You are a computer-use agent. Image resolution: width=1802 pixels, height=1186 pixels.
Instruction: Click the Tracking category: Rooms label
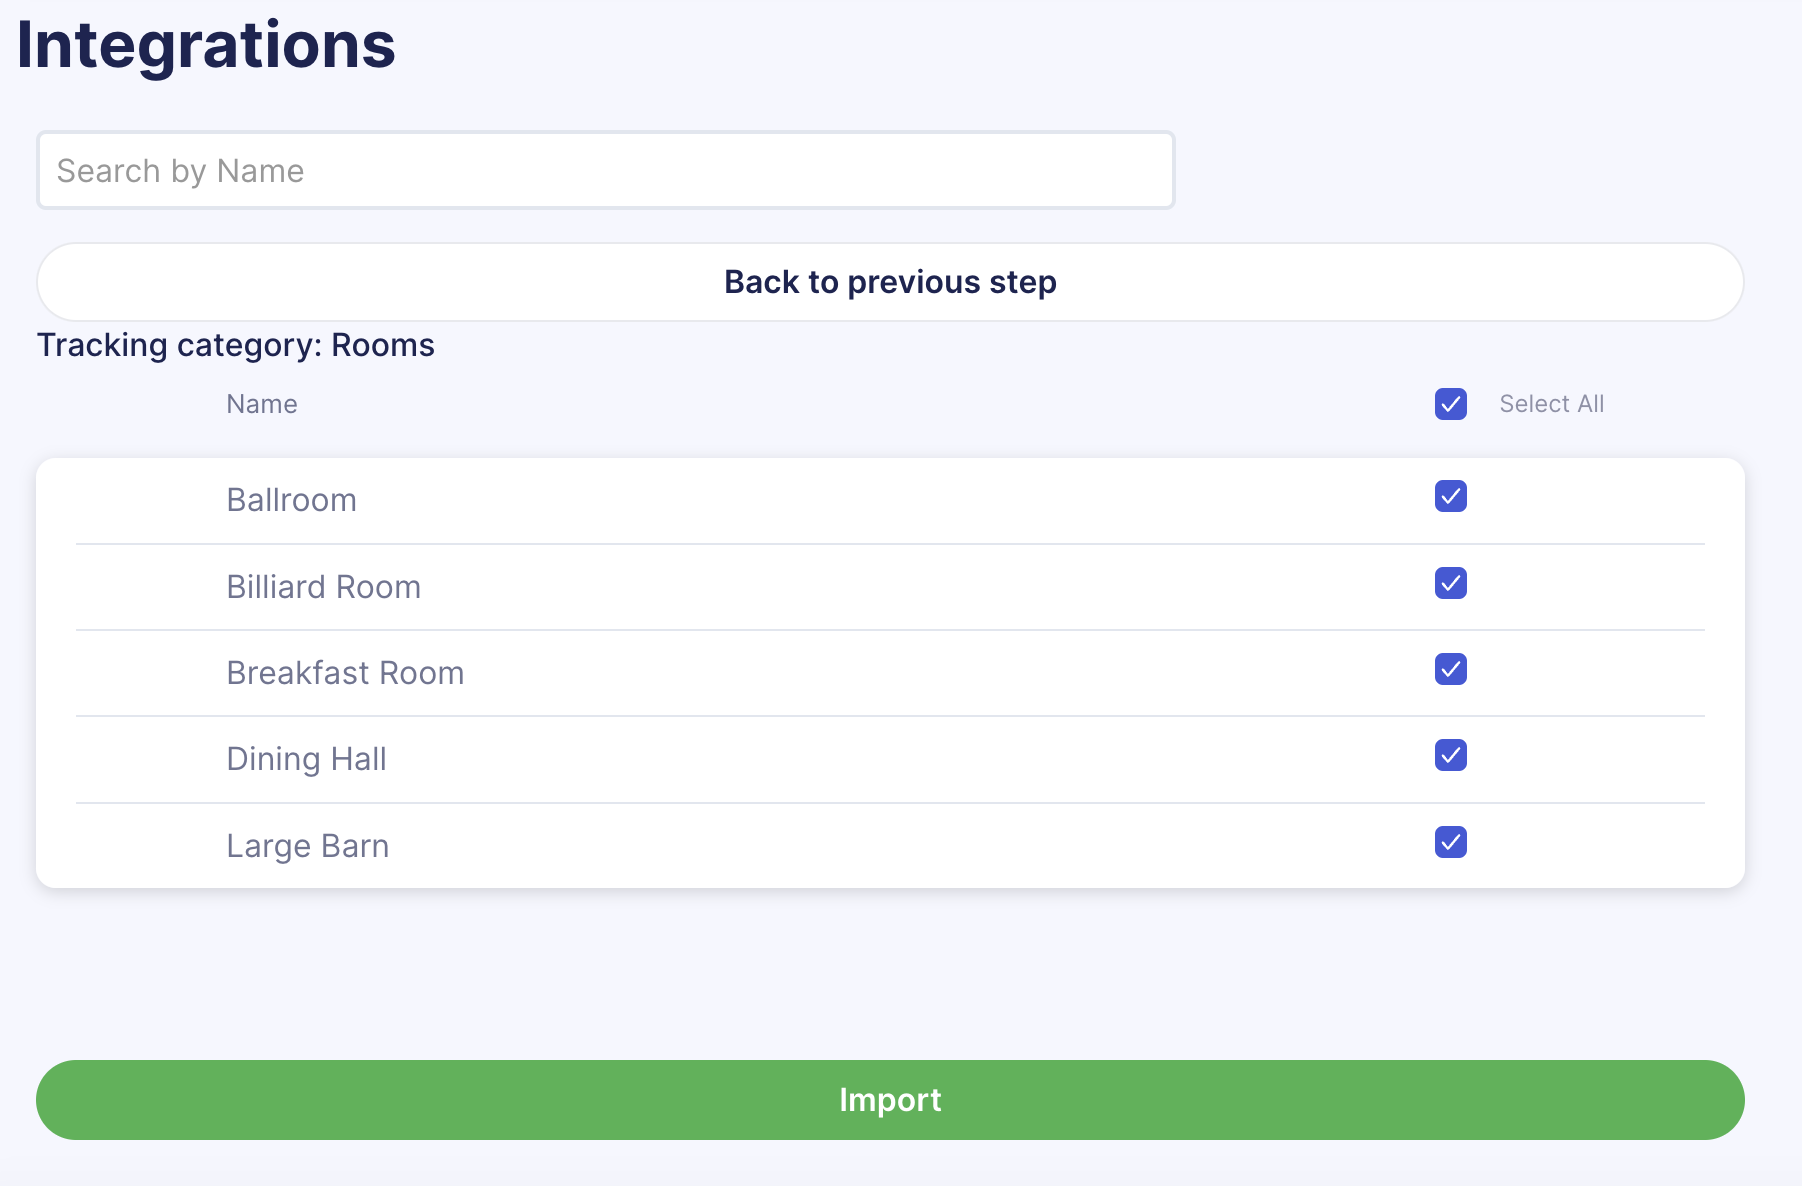[235, 345]
